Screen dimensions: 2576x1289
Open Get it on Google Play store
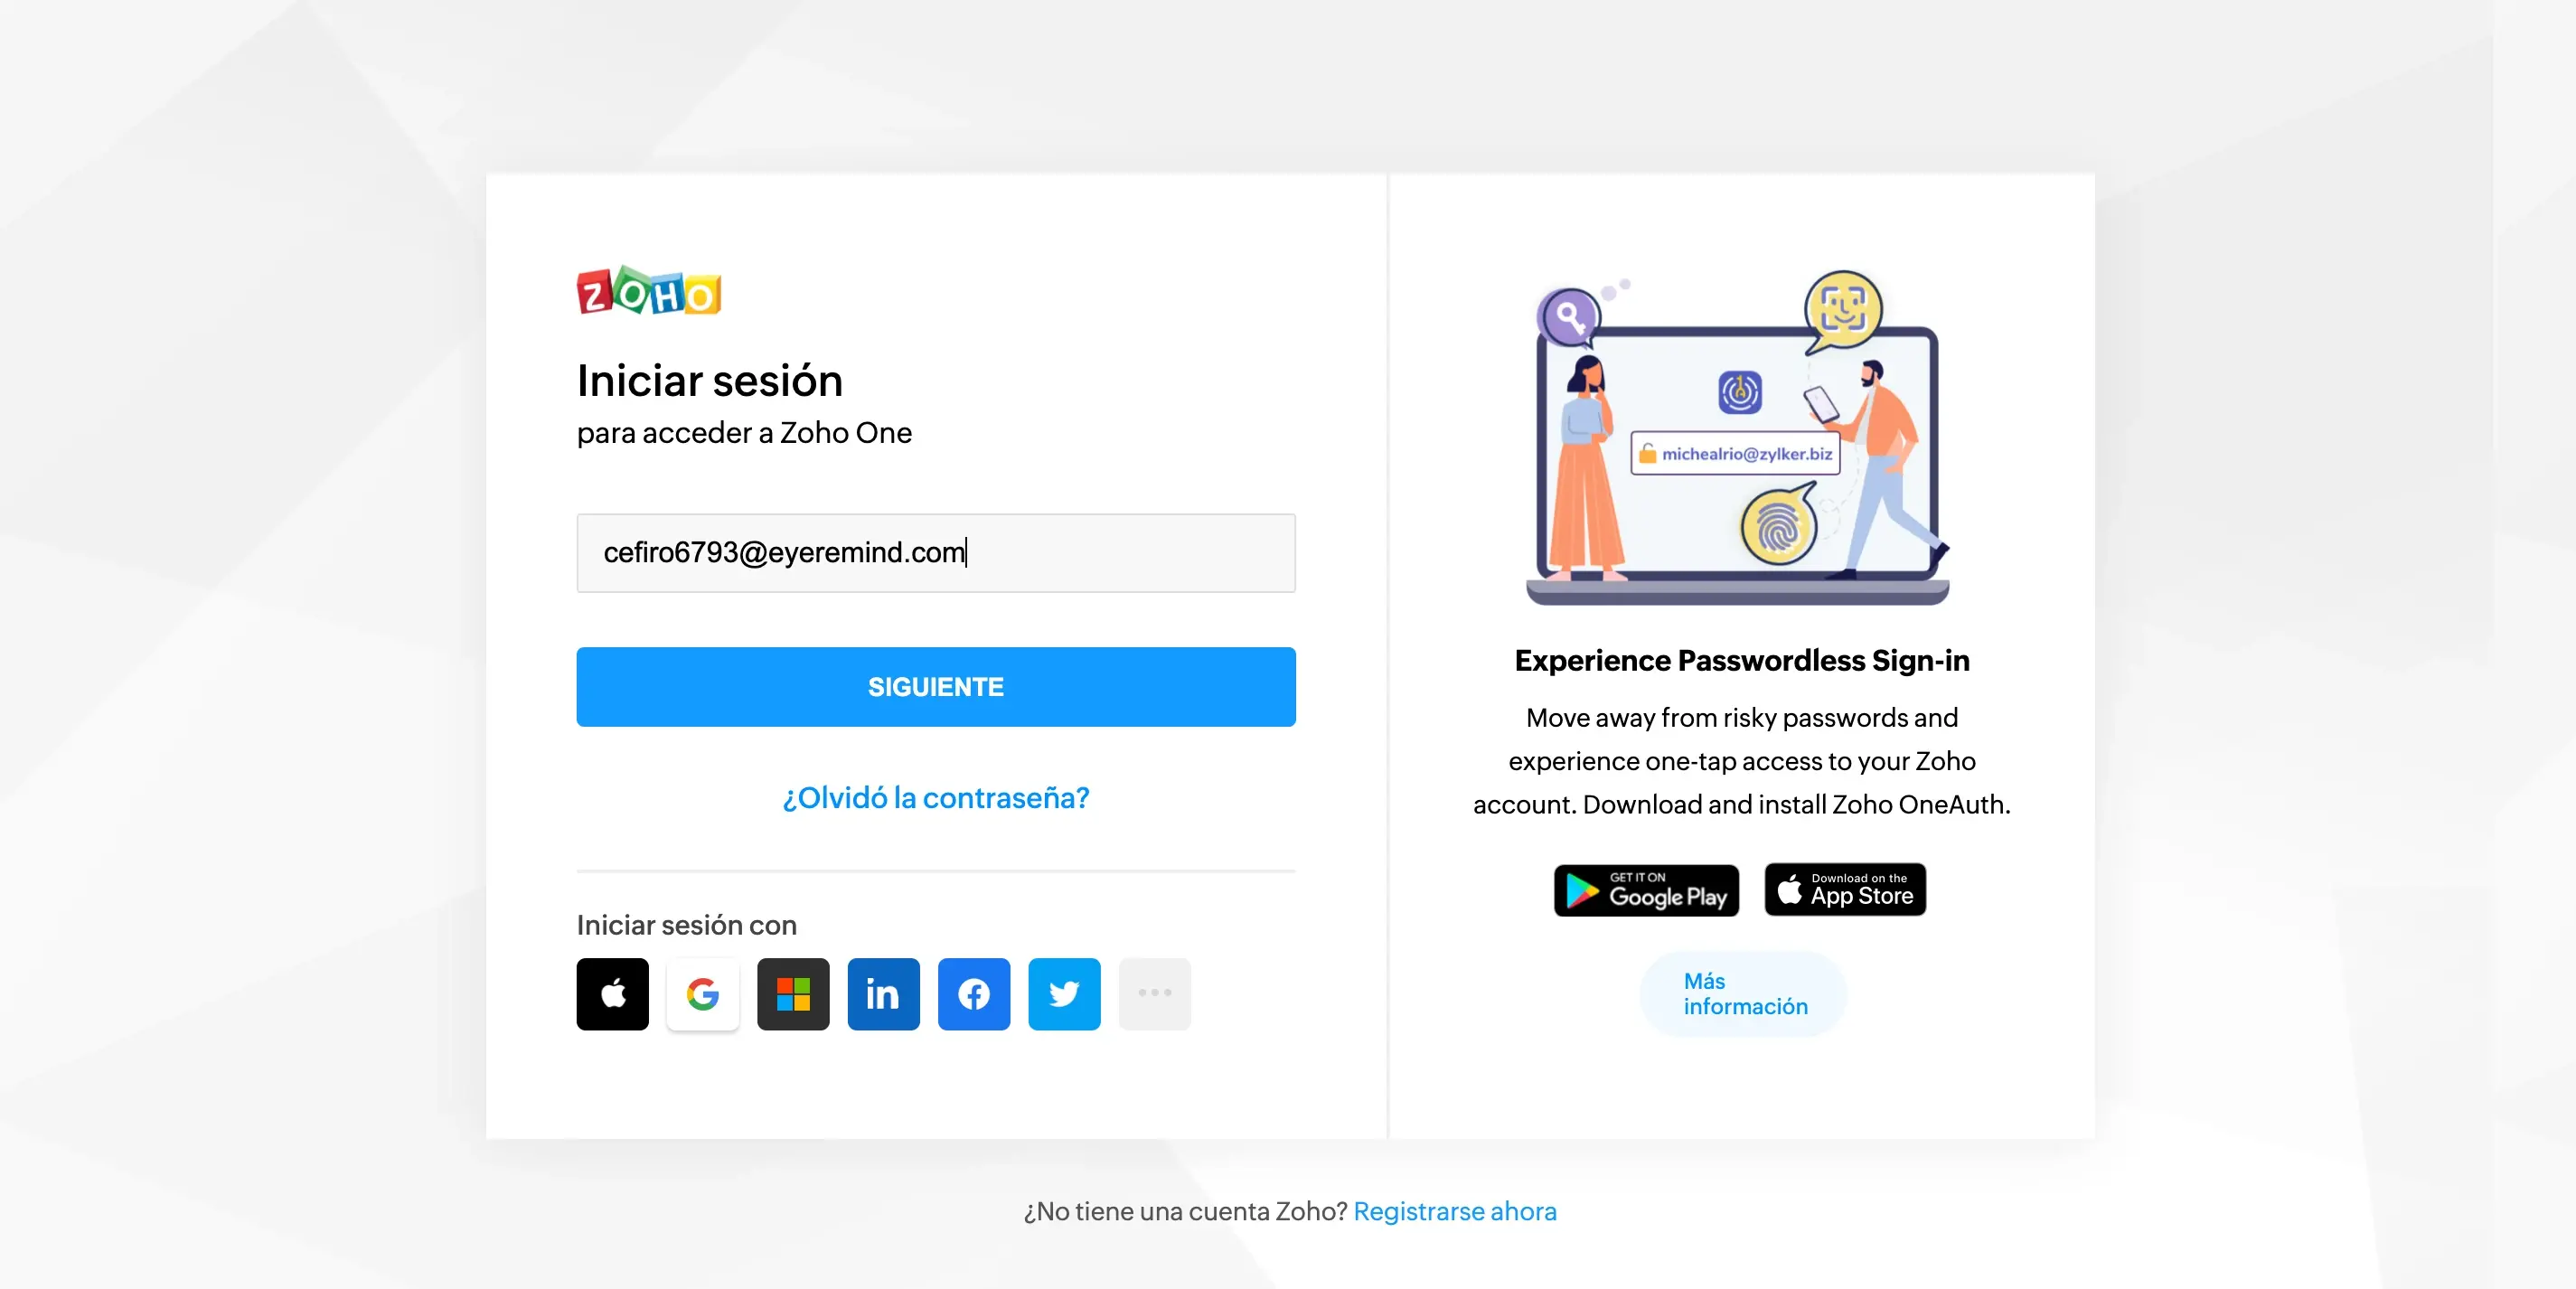1644,888
